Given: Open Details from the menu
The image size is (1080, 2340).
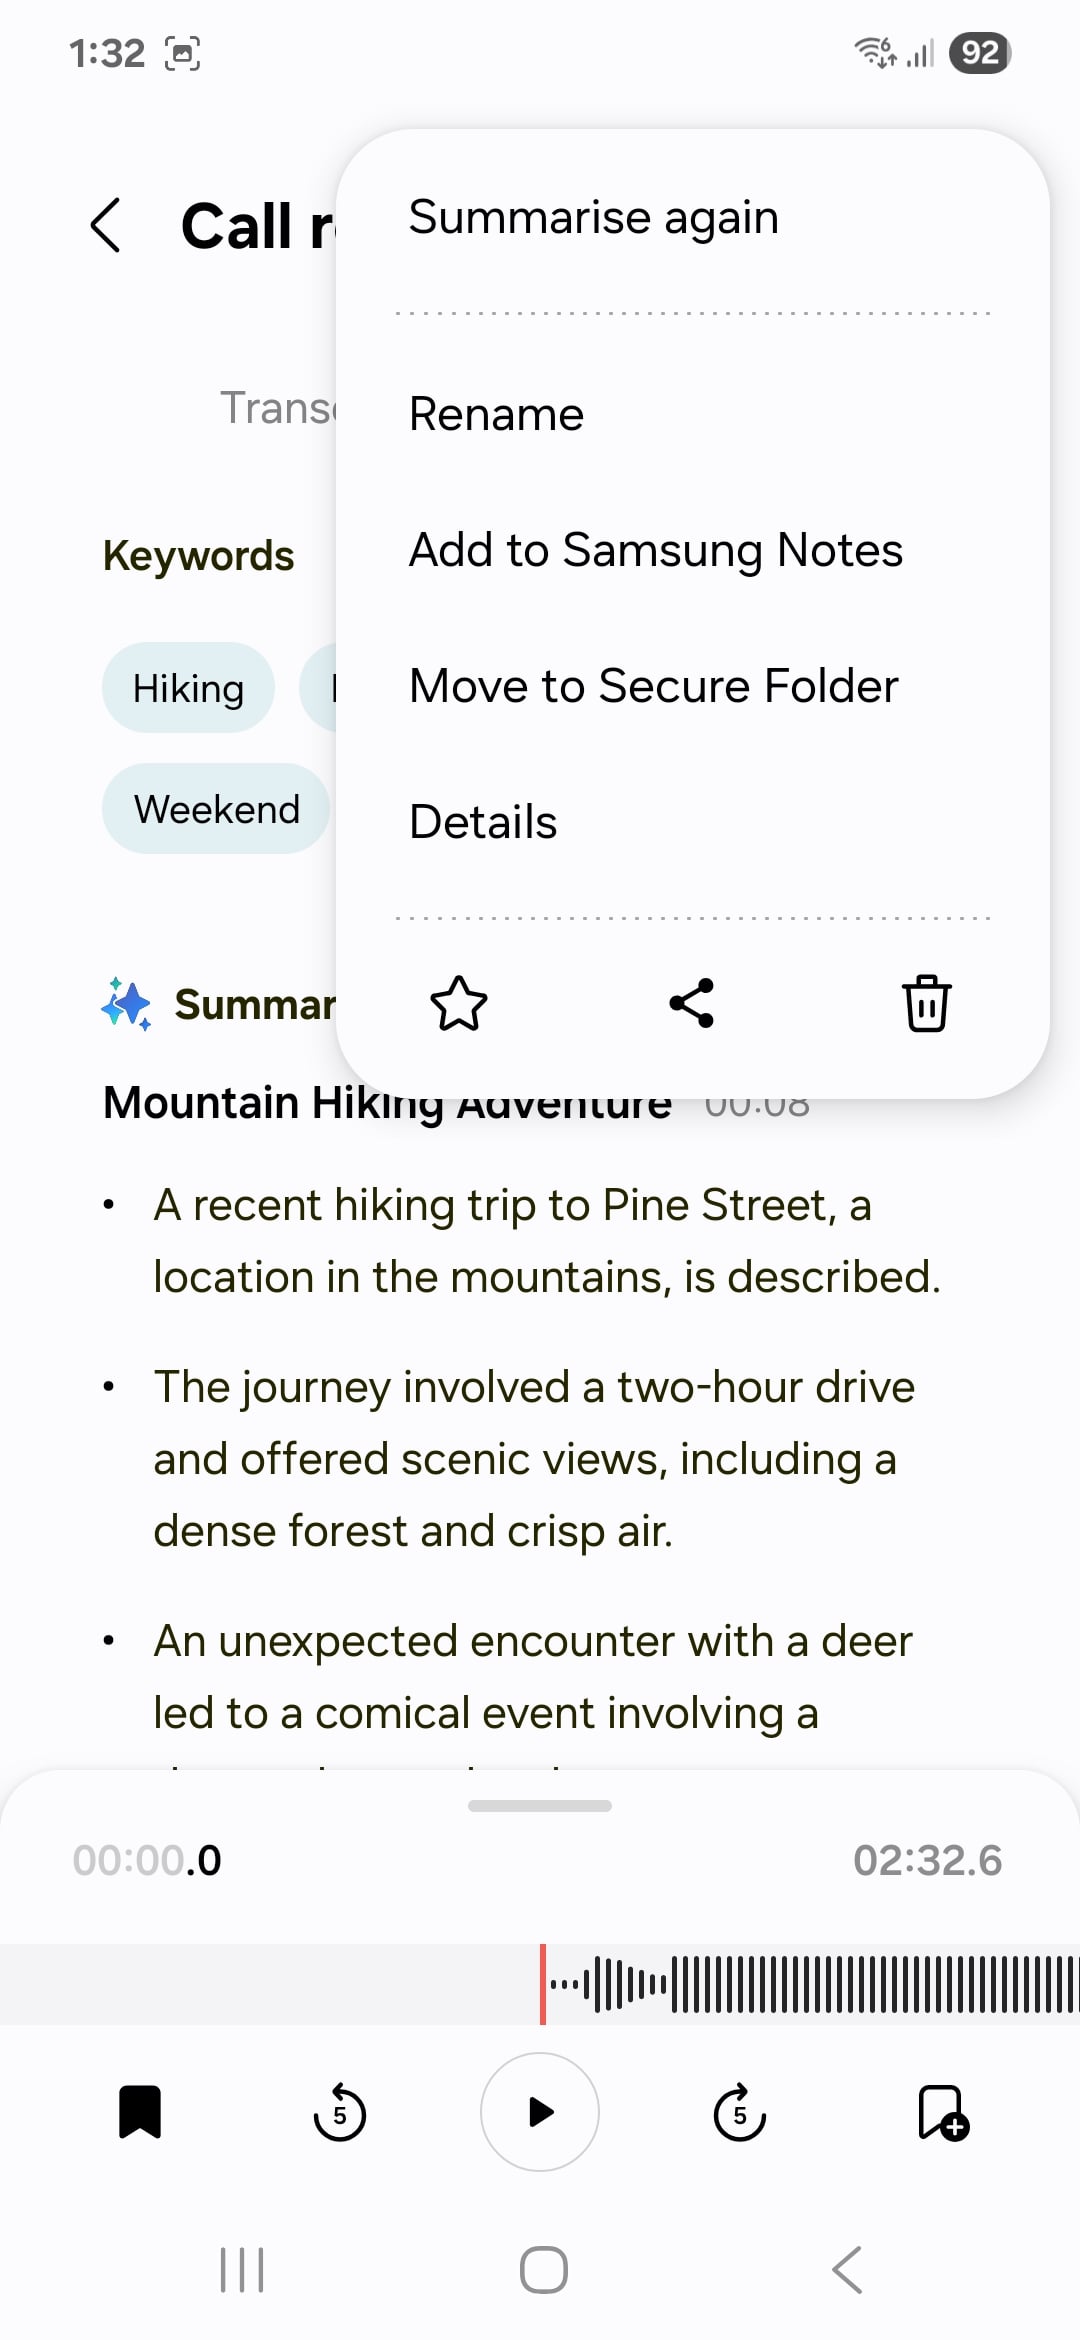Looking at the screenshot, I should click(484, 822).
